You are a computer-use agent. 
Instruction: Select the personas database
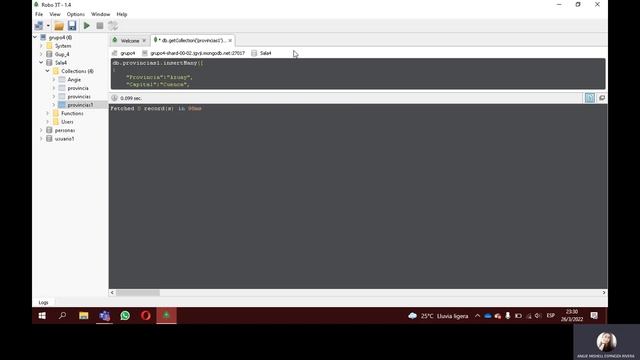click(x=65, y=130)
